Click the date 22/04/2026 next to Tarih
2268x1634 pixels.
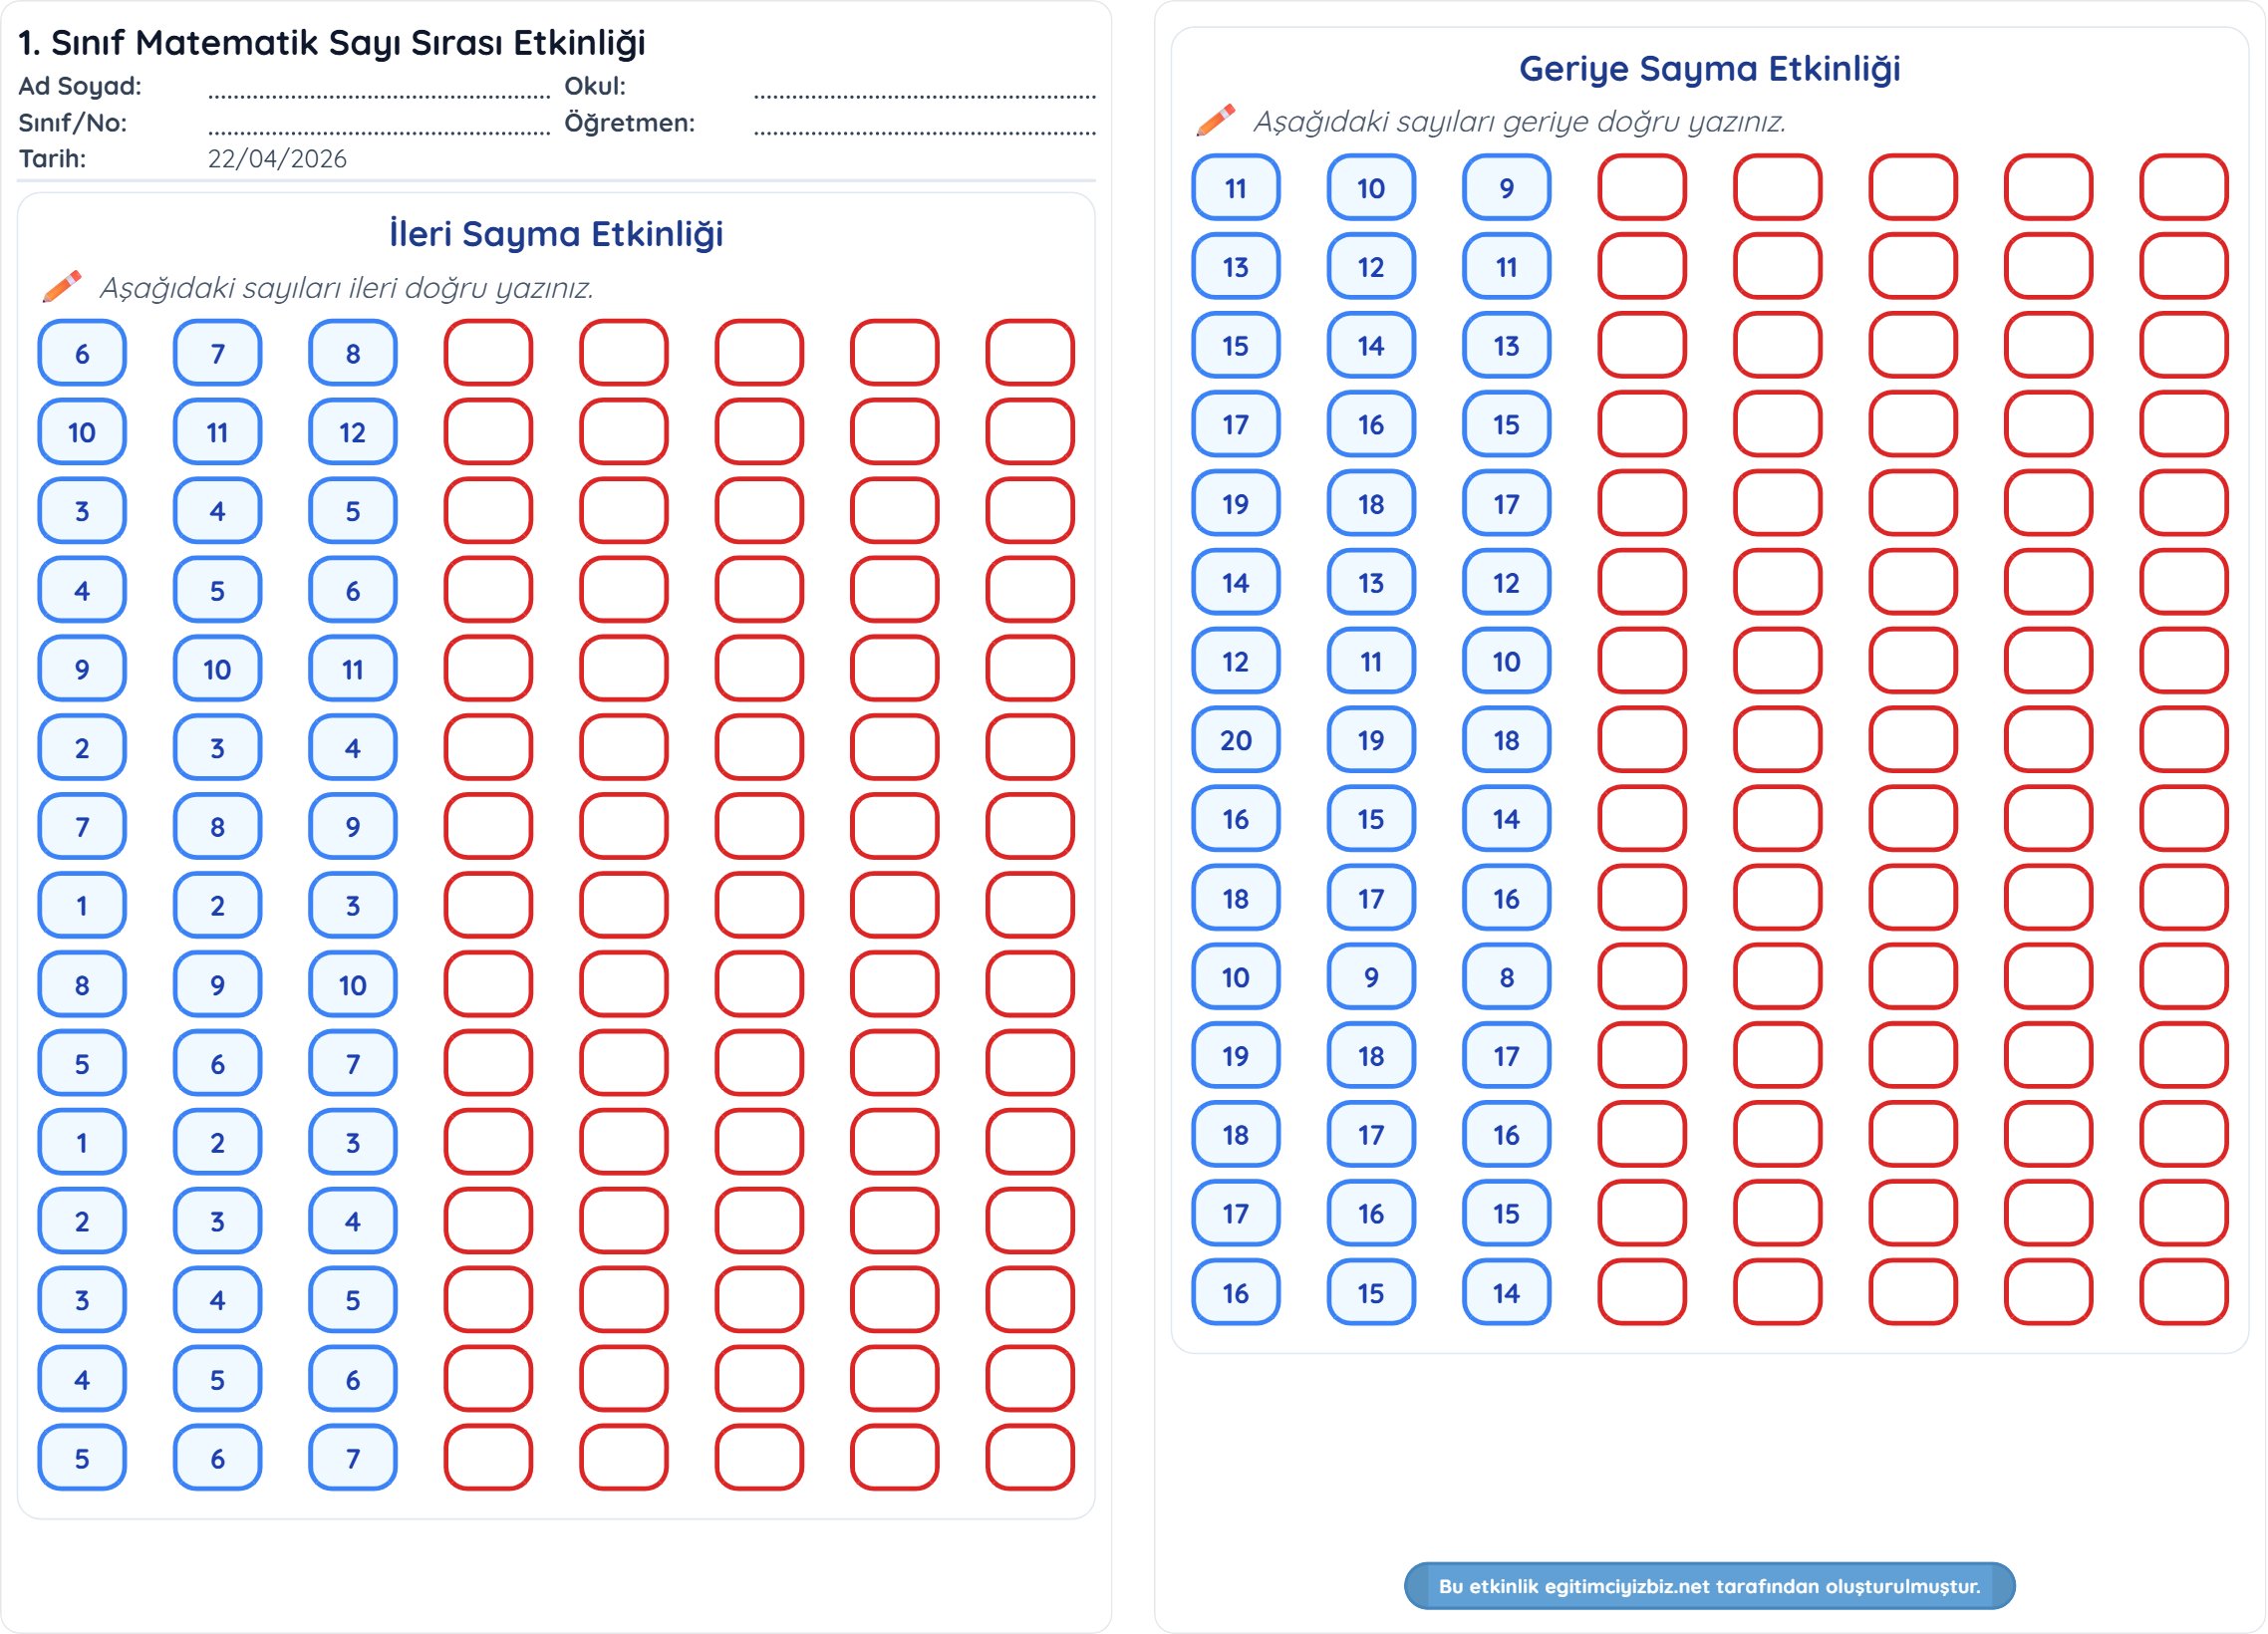point(277,159)
